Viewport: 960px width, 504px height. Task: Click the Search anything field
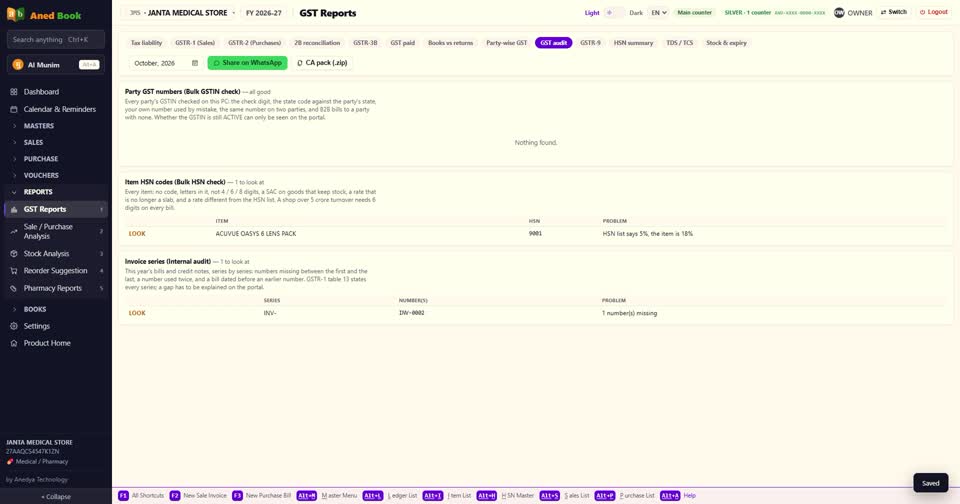56,40
